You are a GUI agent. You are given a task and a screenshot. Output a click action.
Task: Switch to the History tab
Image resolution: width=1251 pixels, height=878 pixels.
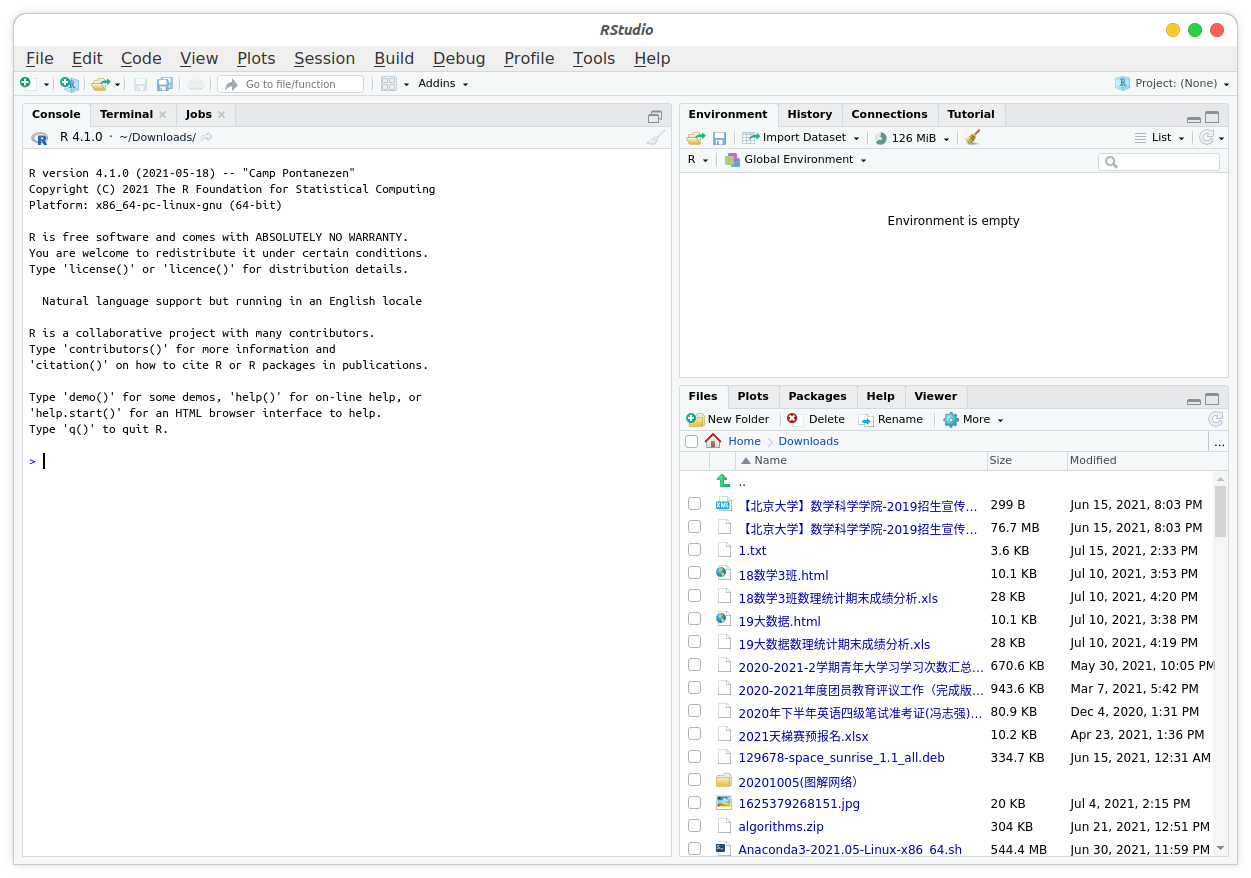point(809,114)
